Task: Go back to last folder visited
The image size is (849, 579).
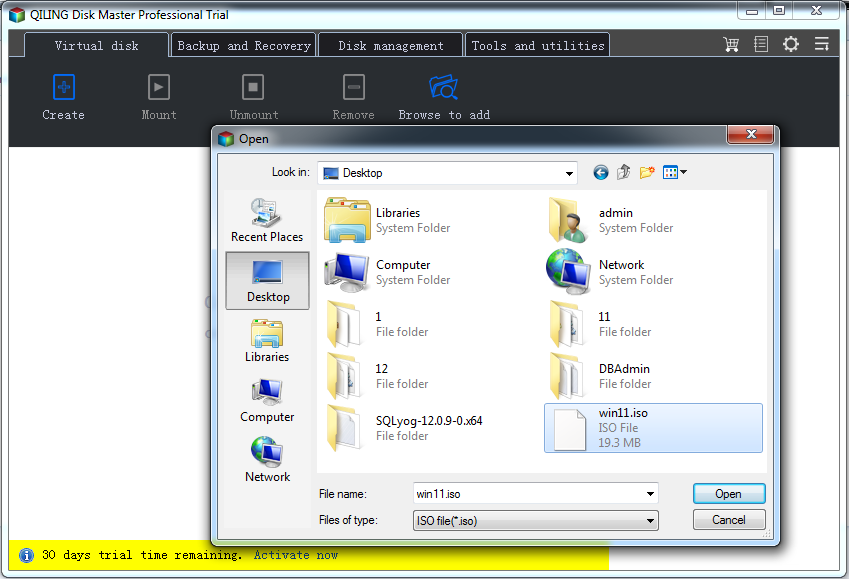Action: (x=600, y=173)
